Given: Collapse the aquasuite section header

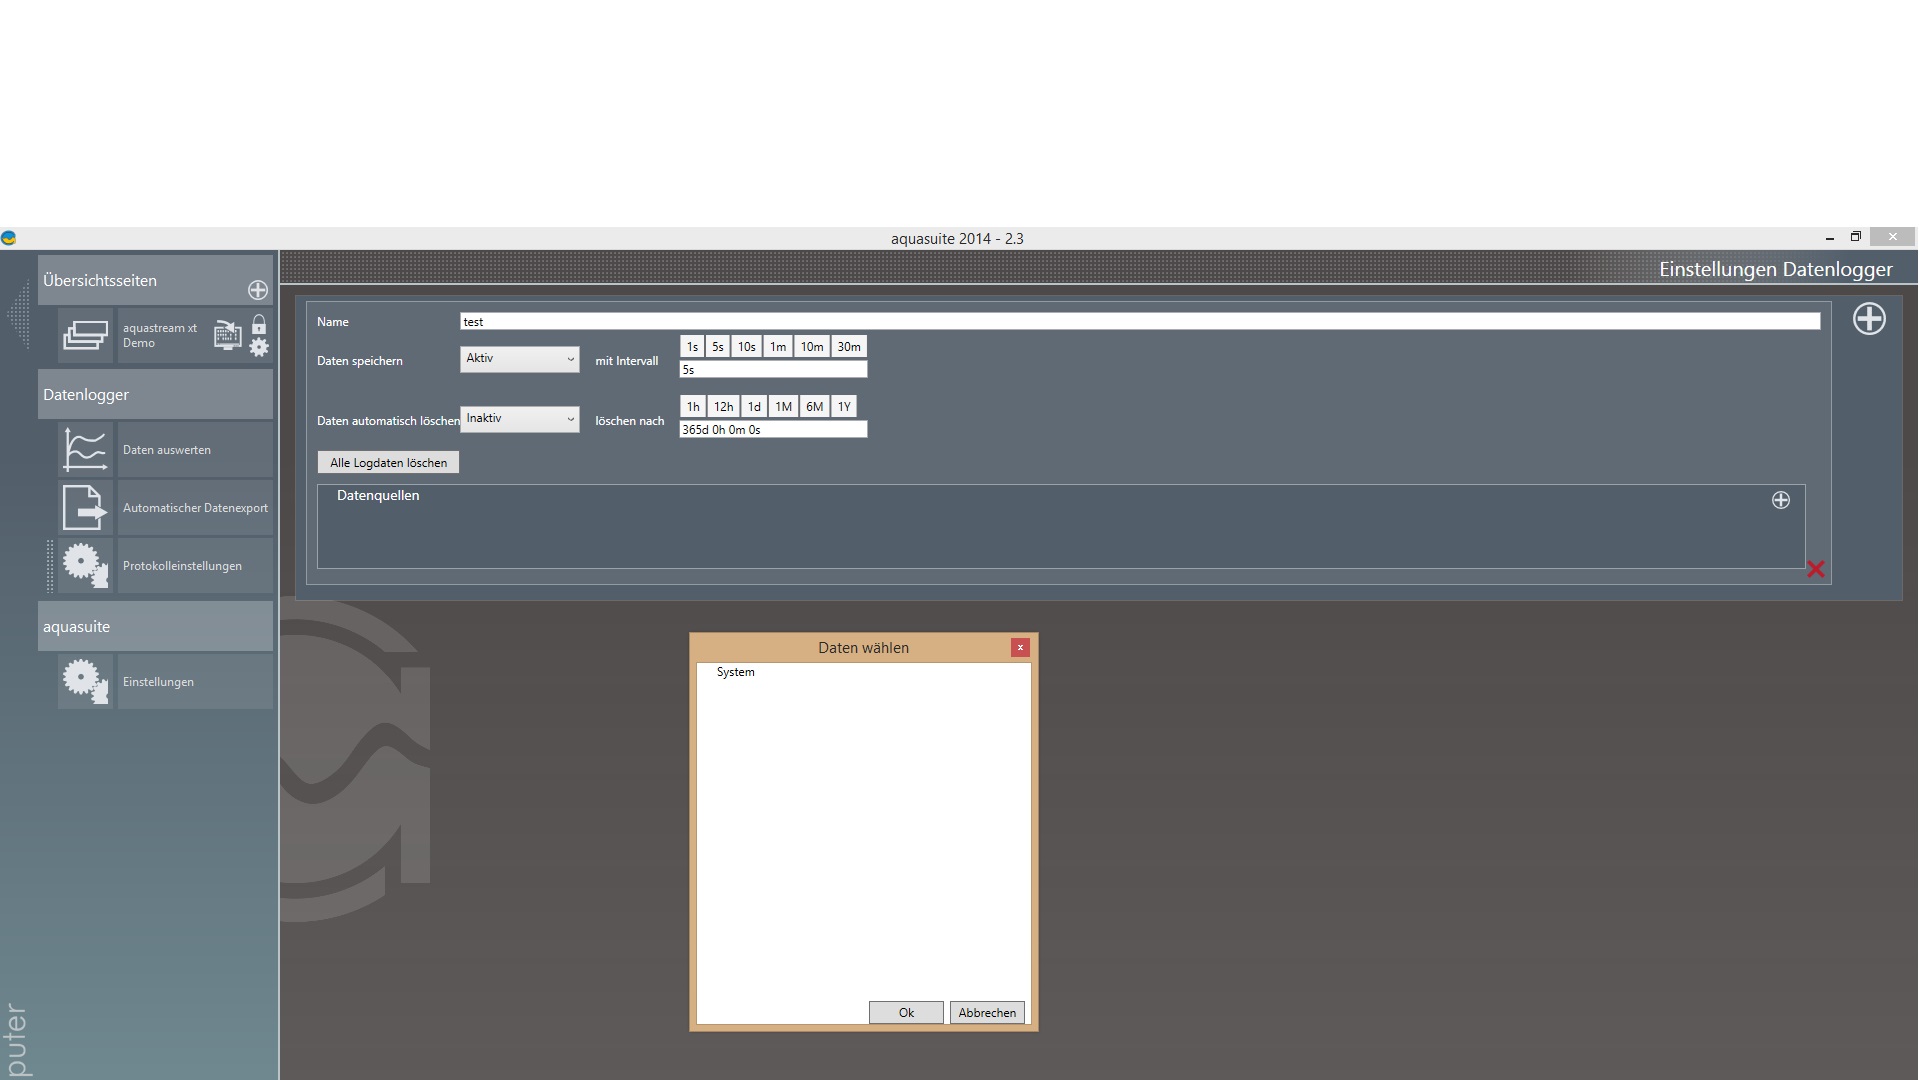Looking at the screenshot, I should [x=155, y=626].
